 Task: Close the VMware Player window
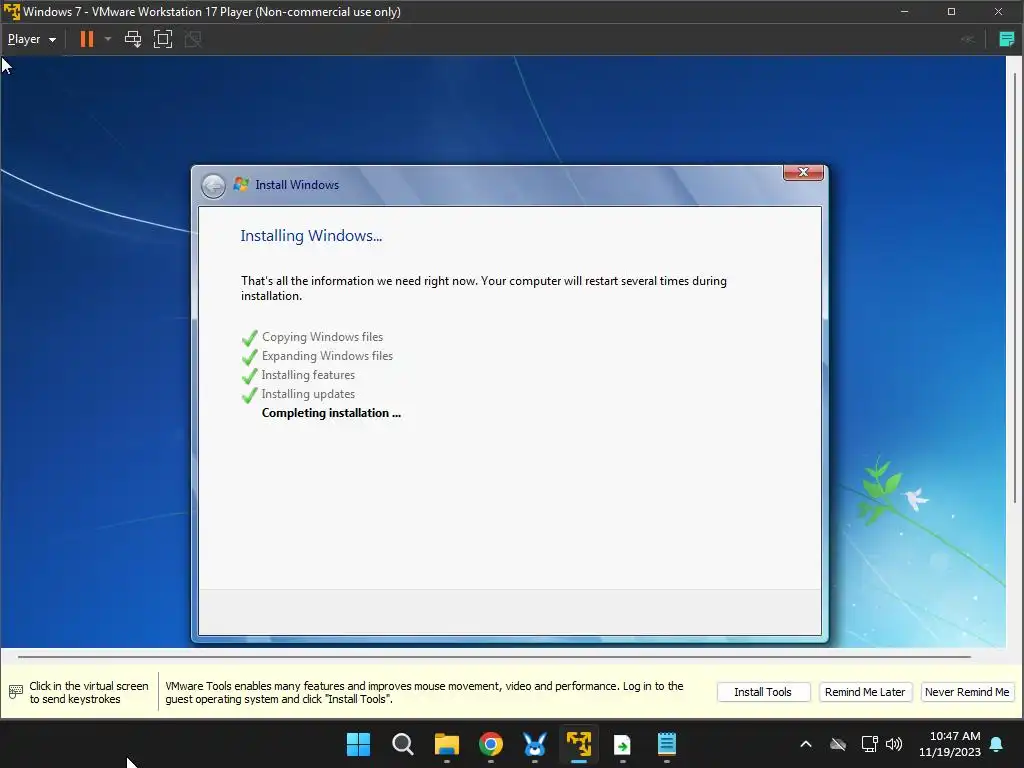(x=999, y=12)
